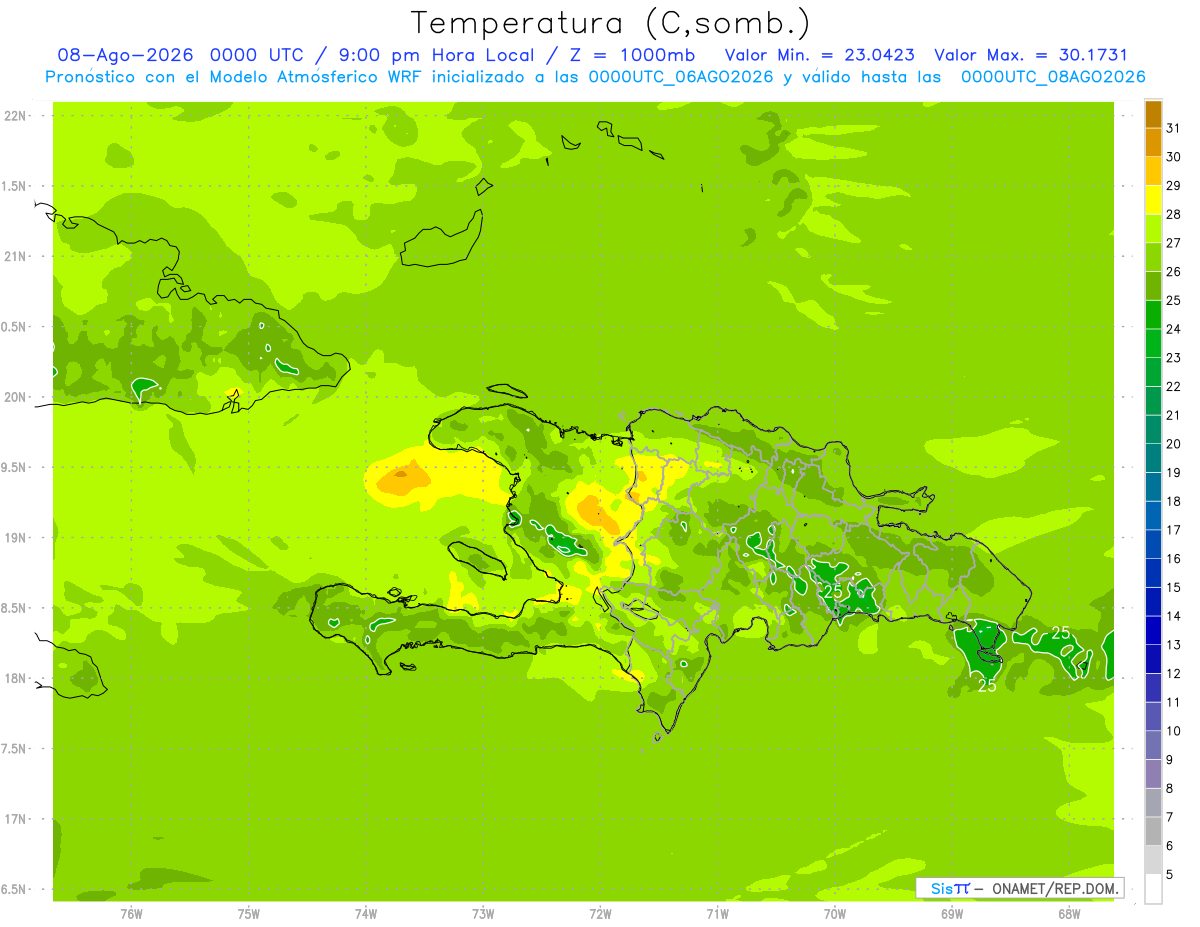The width and height of the screenshot is (1200, 927).
Task: Click the 70W longitude axis label
Action: point(835,914)
